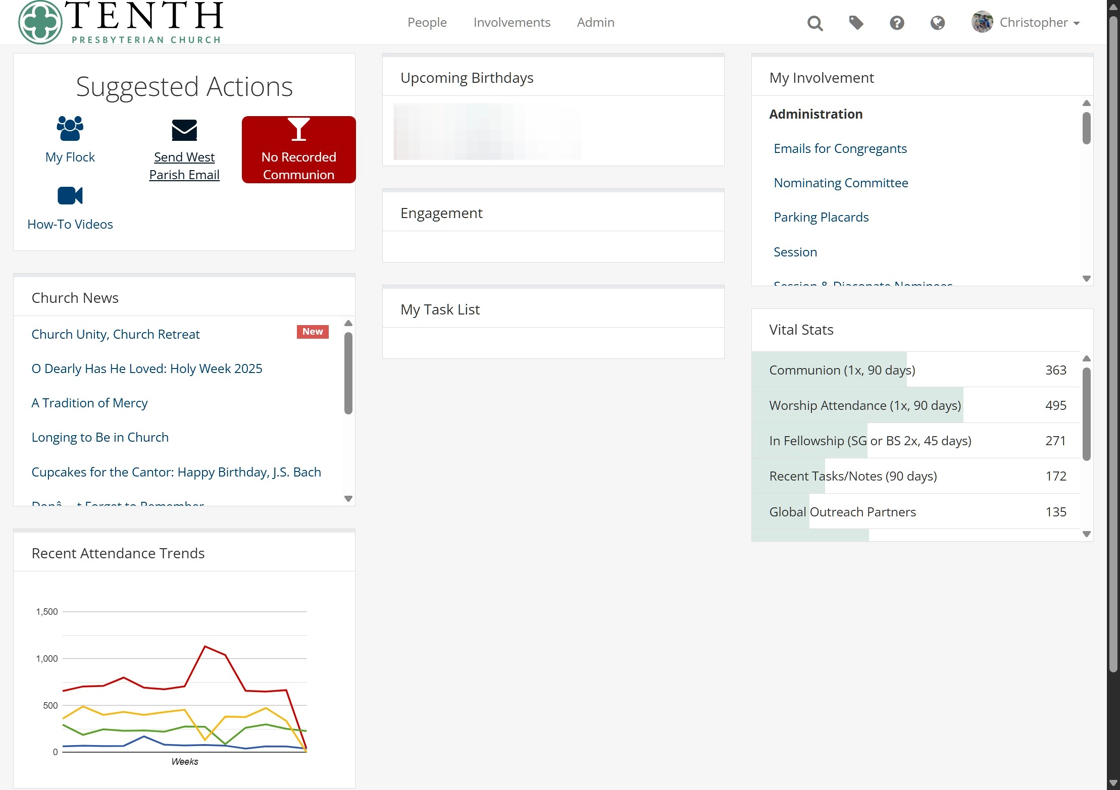Click the browser page scrollbar down arrow
Viewport: 1120px width, 790px height.
1113,783
